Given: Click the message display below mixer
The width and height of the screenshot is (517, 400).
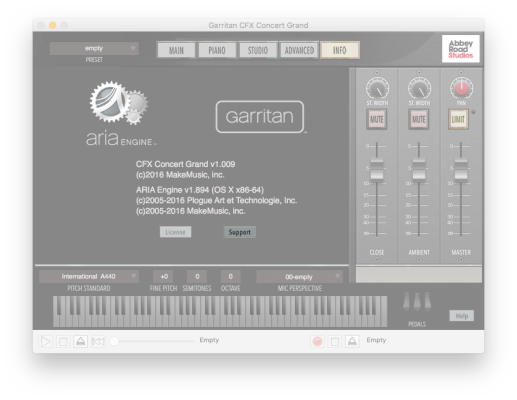Looking at the screenshot, I should 419,275.
